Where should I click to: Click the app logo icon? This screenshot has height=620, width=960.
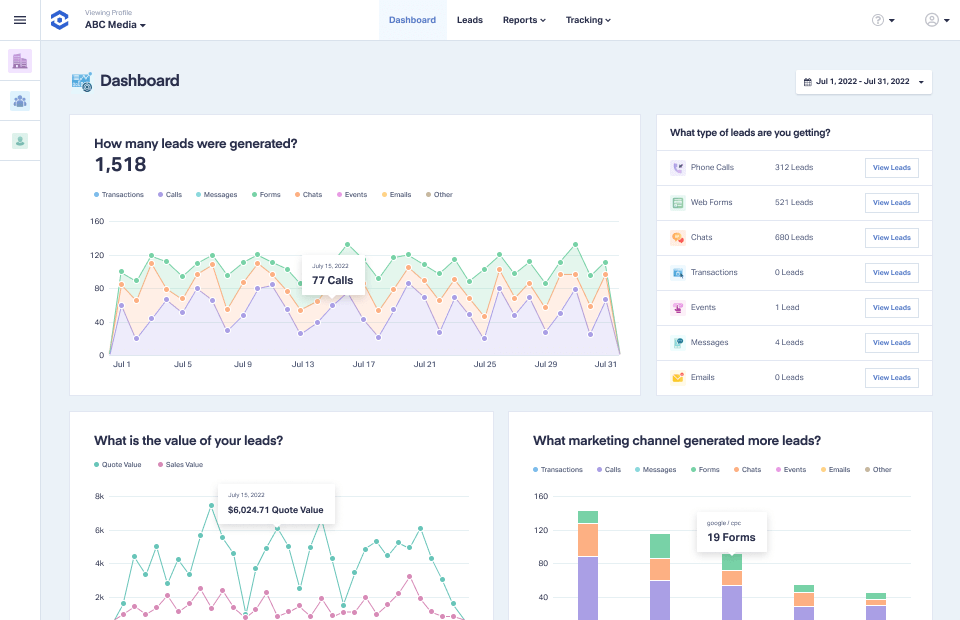pyautogui.click(x=59, y=20)
